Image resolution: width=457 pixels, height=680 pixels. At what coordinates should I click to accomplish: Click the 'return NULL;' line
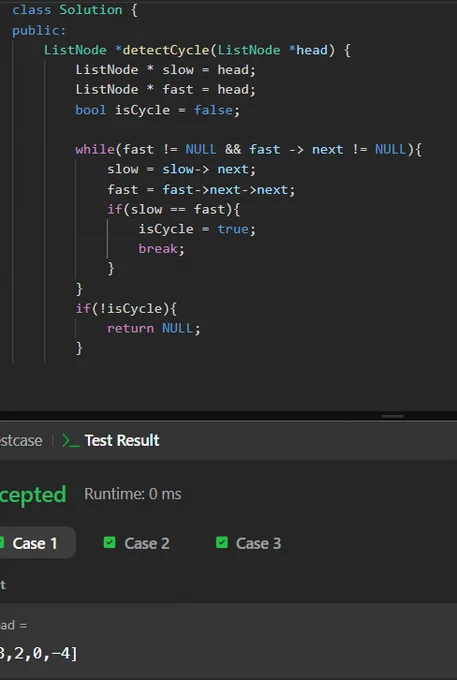pyautogui.click(x=154, y=328)
